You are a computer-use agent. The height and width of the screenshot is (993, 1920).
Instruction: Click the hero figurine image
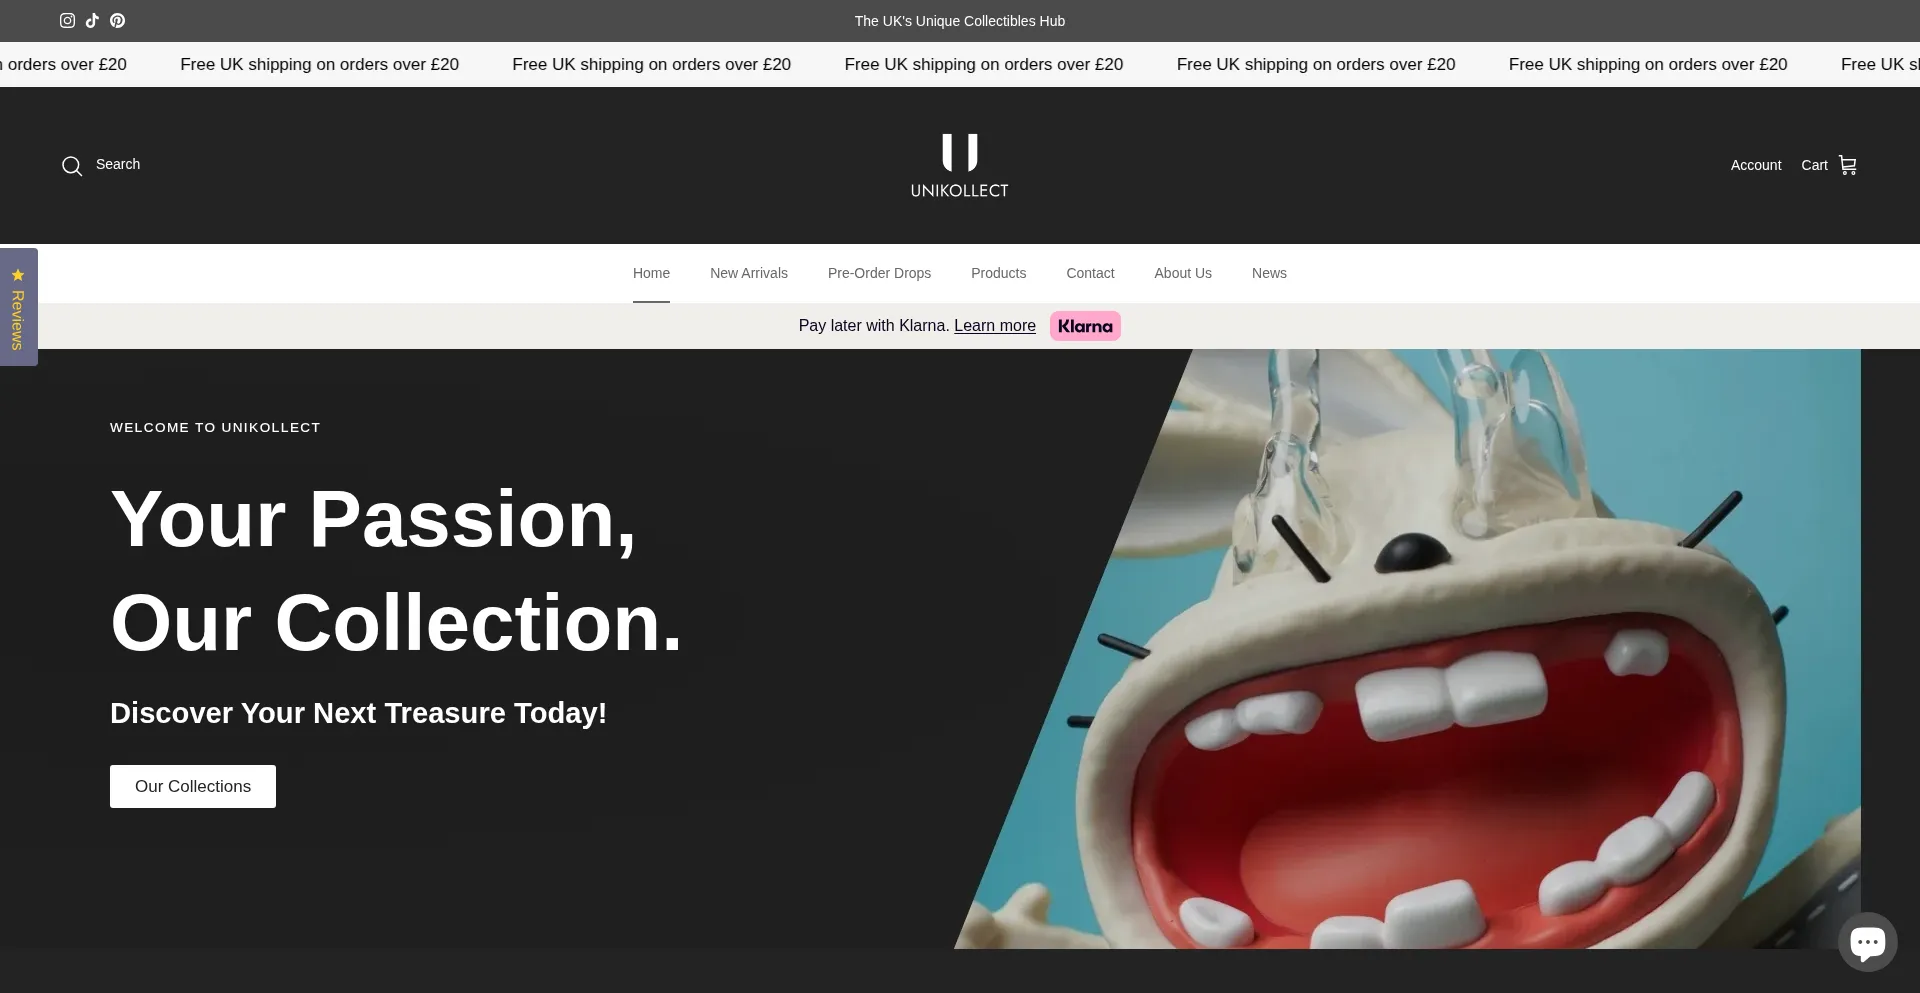[x=1450, y=680]
